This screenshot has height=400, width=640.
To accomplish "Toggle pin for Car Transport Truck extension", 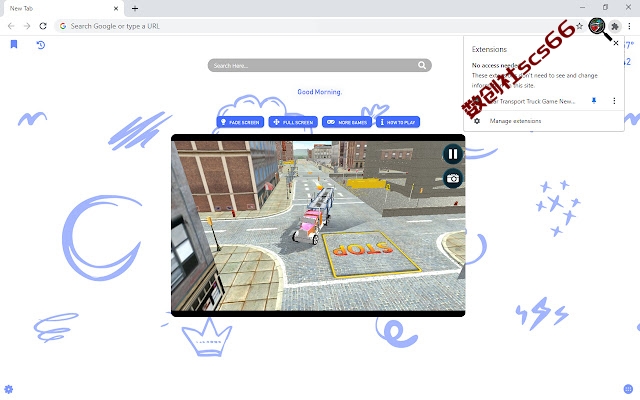I will coord(594,100).
